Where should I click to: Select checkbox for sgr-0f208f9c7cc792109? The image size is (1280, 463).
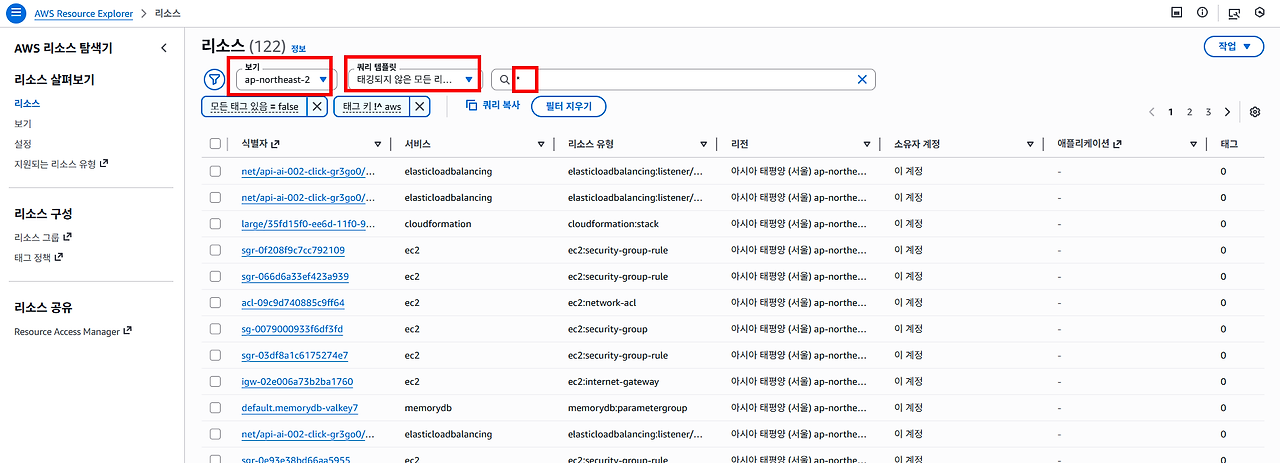click(216, 250)
